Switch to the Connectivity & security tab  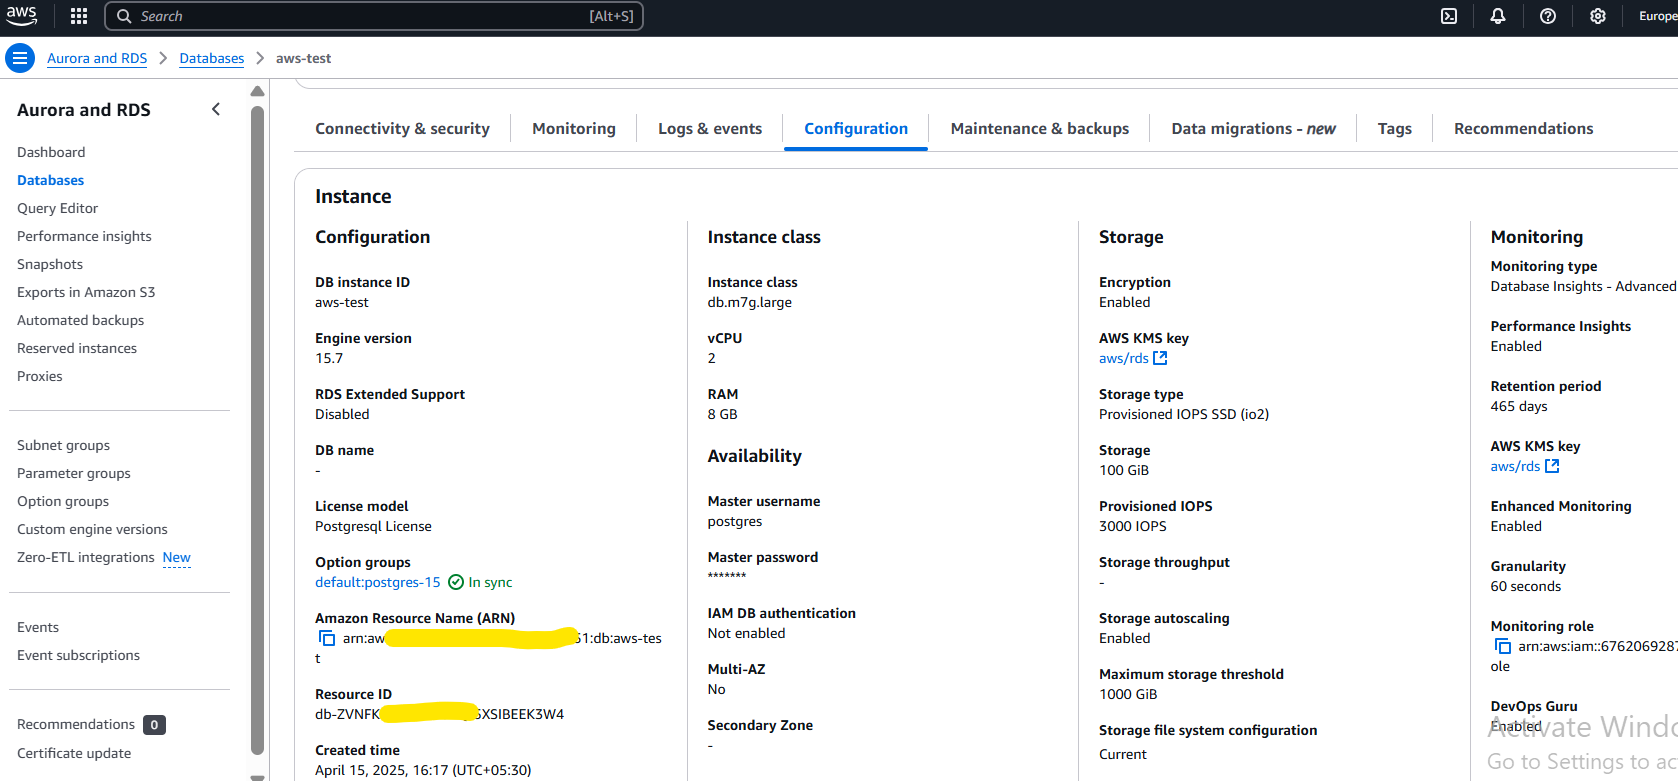(402, 128)
